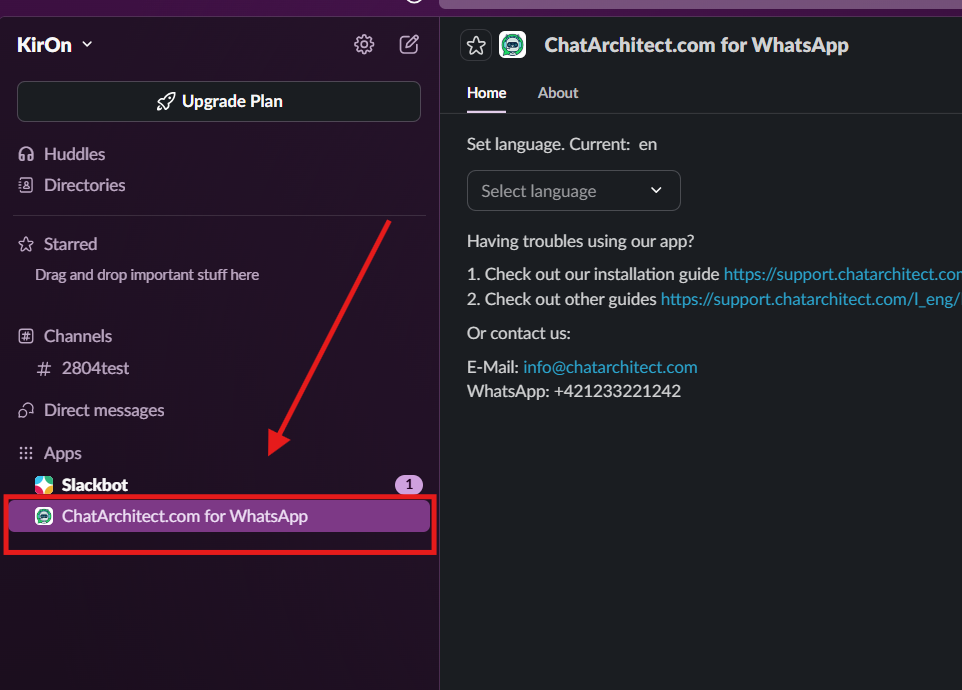Click the hash symbol next to 2804test

[x=44, y=369]
